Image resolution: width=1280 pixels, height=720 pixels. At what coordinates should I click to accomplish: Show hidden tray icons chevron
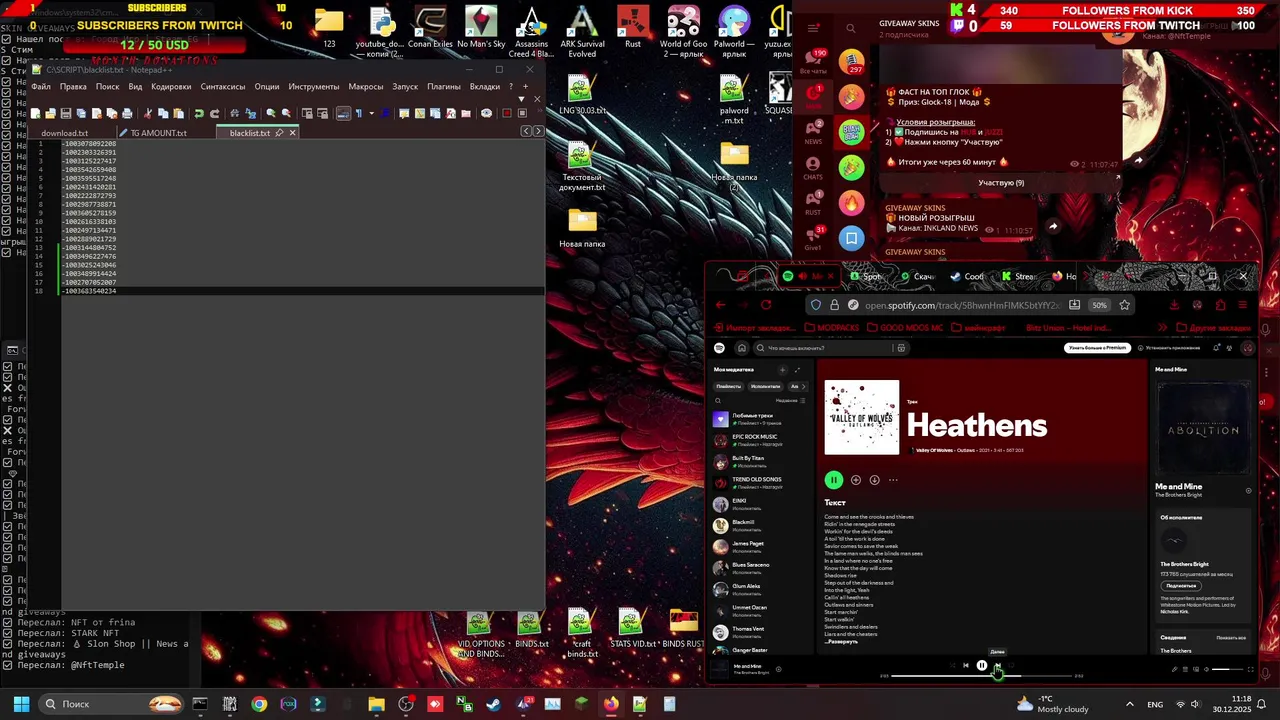coord(1130,704)
